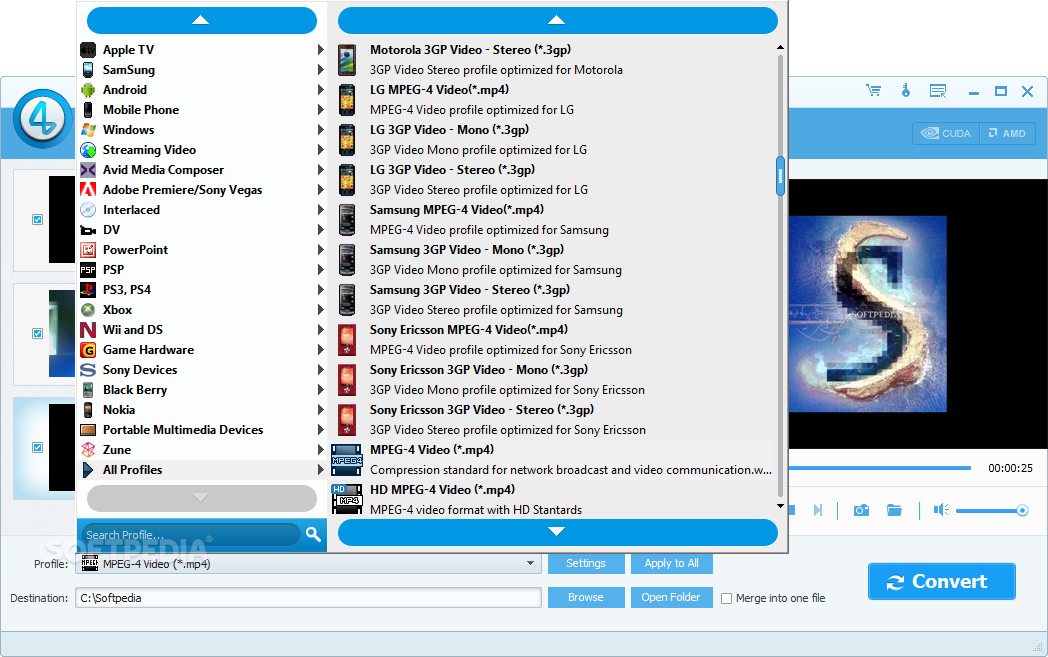Select the Android category icon
The width and height of the screenshot is (1048, 657).
88,90
